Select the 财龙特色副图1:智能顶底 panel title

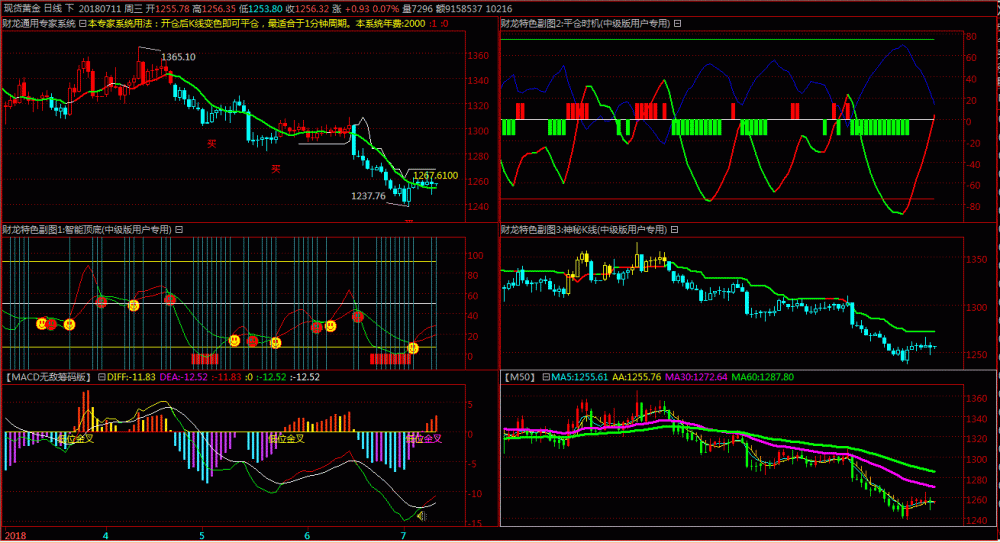87,230
